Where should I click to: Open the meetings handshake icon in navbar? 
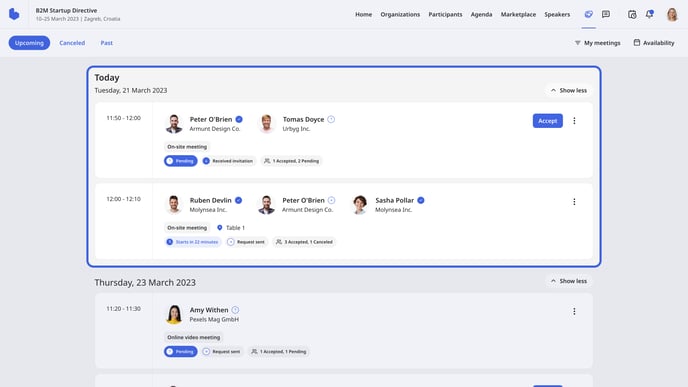click(588, 14)
